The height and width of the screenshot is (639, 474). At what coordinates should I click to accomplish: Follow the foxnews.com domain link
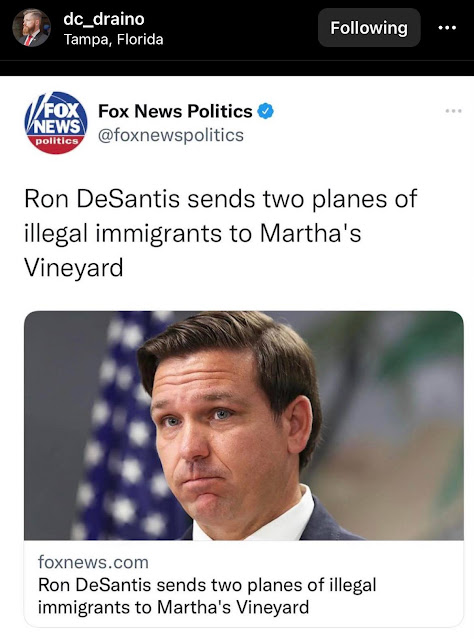coord(93,562)
